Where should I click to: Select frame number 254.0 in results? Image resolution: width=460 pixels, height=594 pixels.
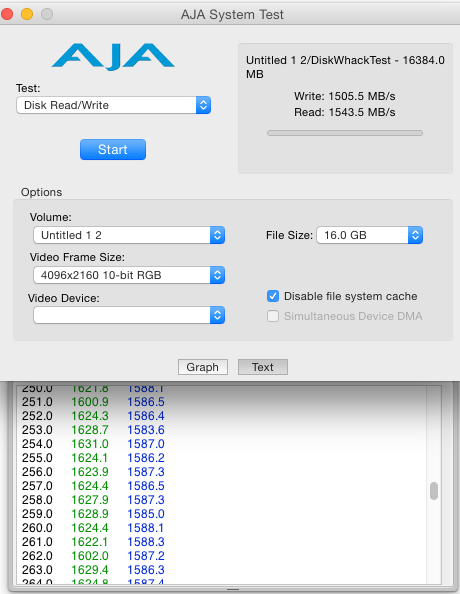pos(37,444)
